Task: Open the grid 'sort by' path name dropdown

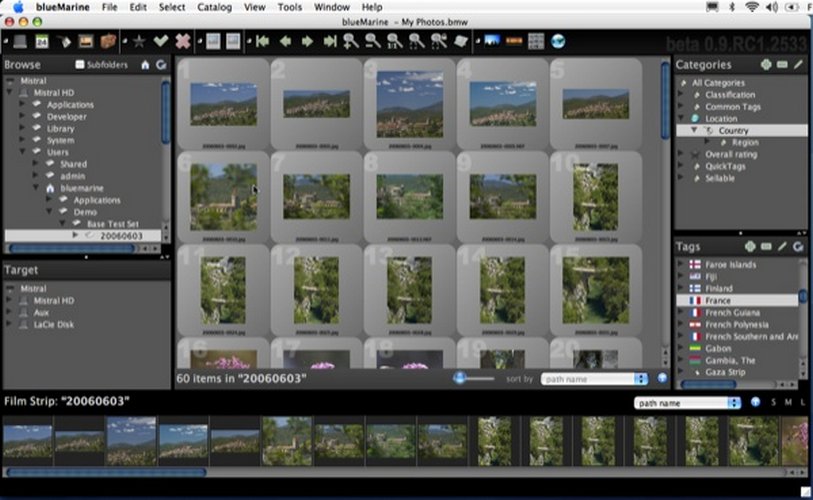Action: click(x=595, y=379)
